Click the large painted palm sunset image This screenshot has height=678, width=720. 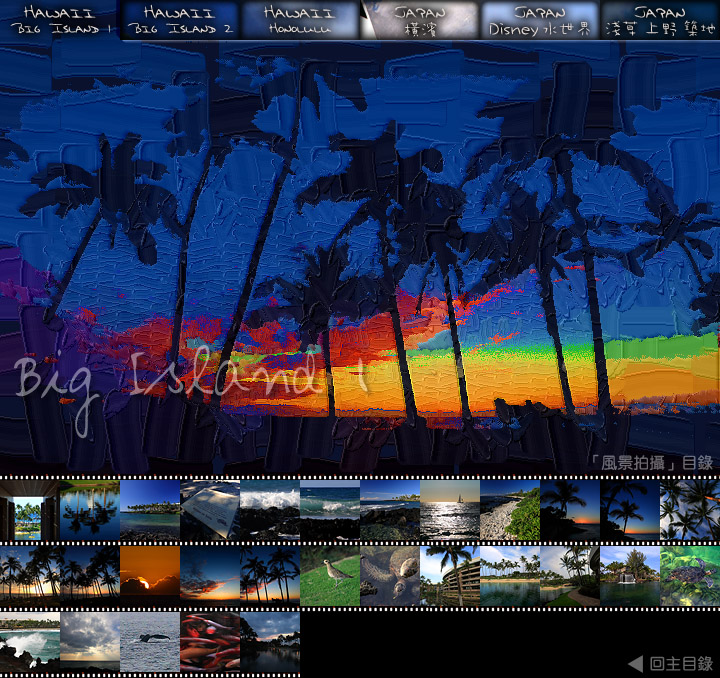pyautogui.click(x=360, y=250)
